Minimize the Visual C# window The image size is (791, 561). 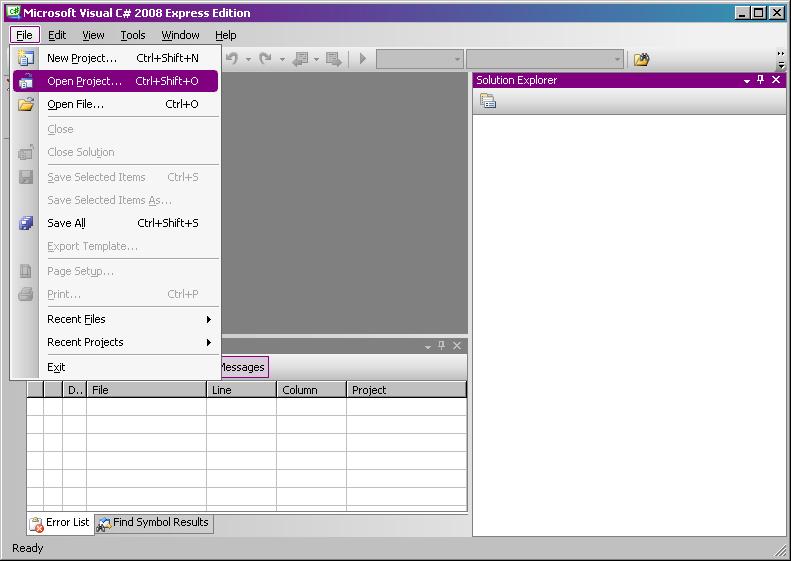tap(742, 13)
